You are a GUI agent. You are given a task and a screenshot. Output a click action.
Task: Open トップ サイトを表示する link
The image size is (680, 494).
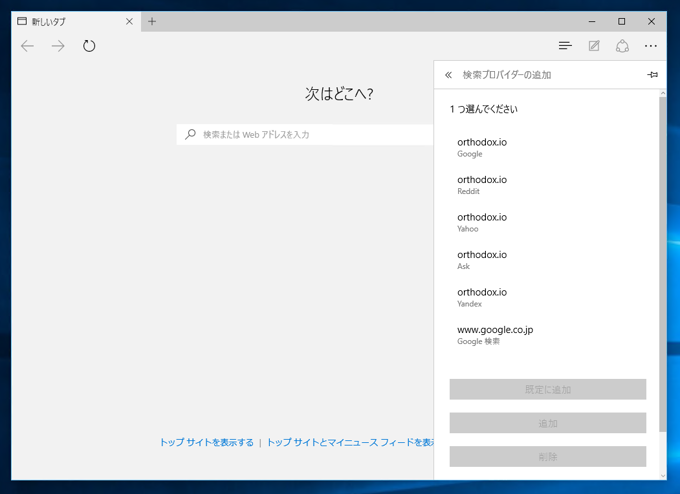[x=207, y=442]
